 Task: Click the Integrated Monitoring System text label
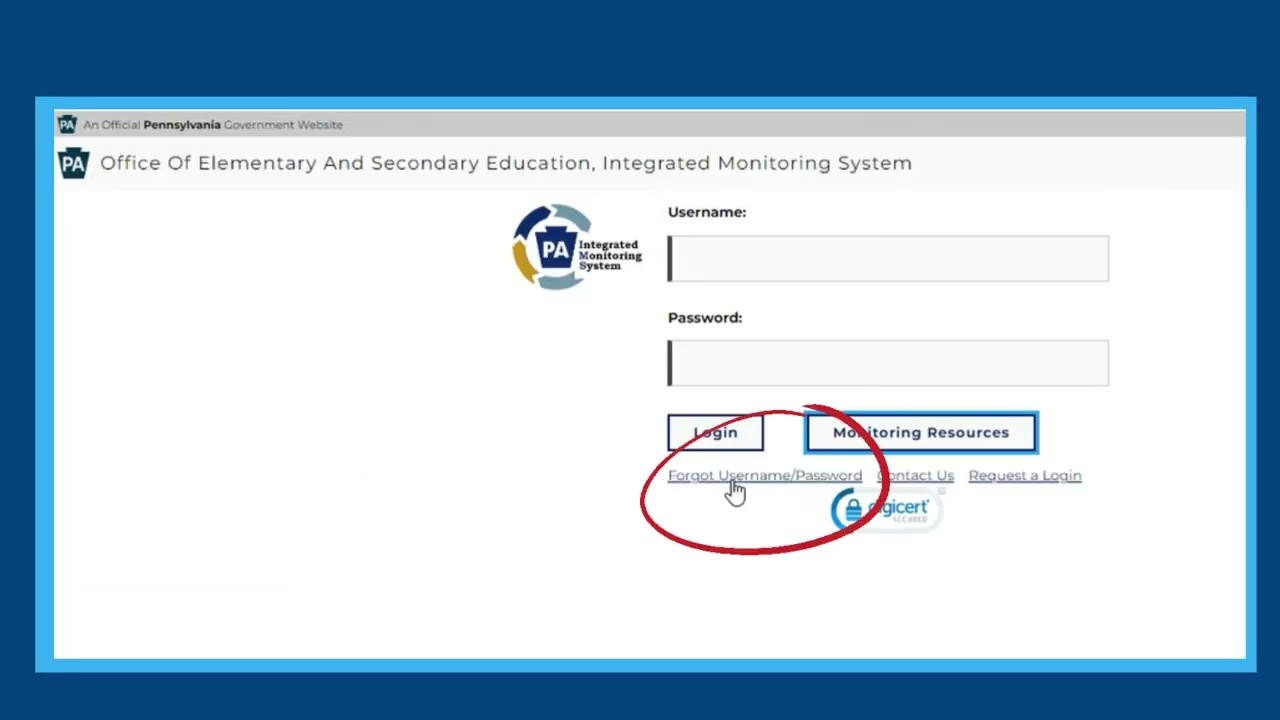pos(610,254)
